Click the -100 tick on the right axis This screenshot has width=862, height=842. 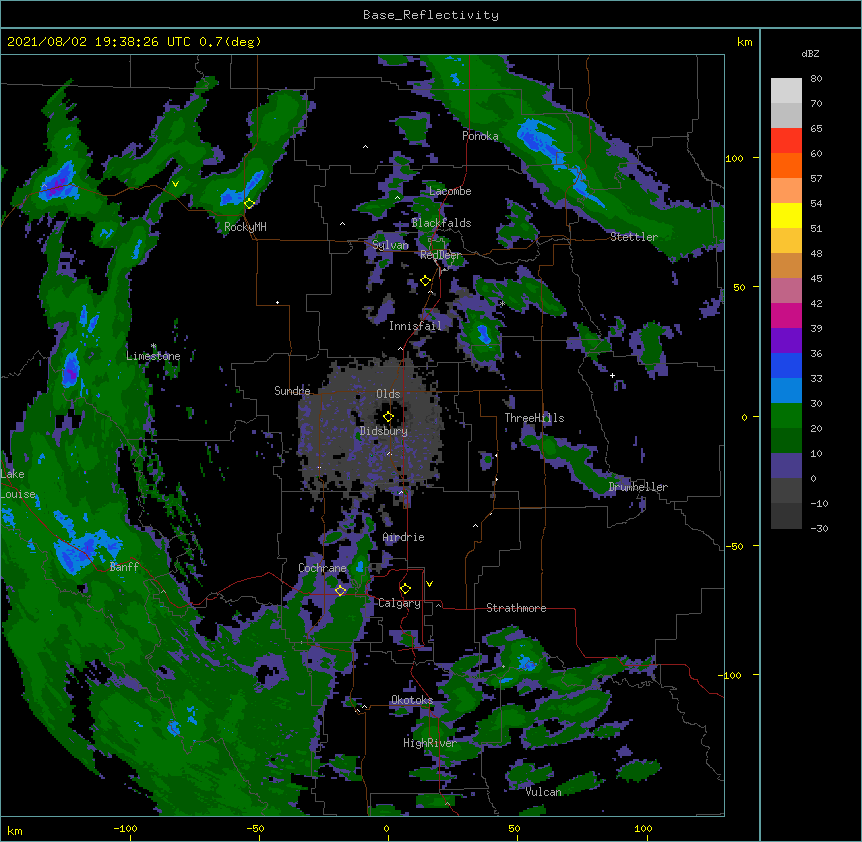731,675
